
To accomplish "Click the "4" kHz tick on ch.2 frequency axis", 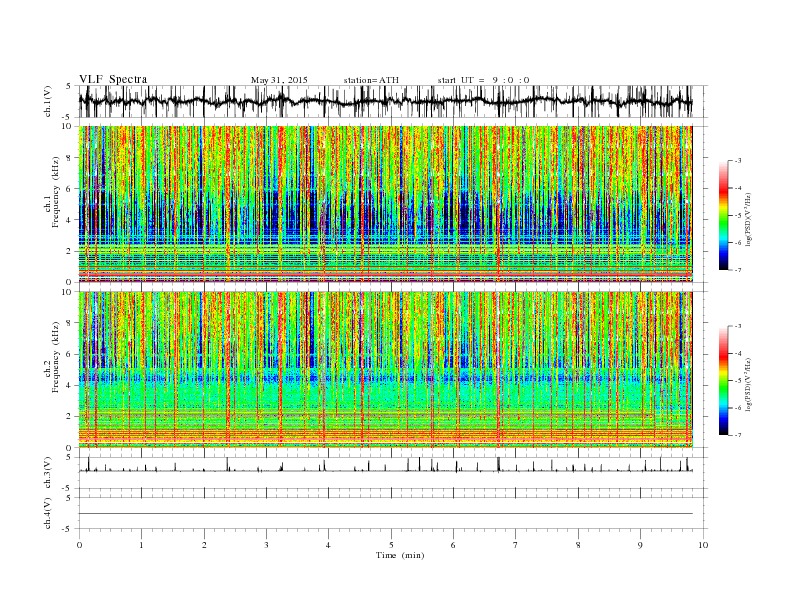I will [x=69, y=386].
